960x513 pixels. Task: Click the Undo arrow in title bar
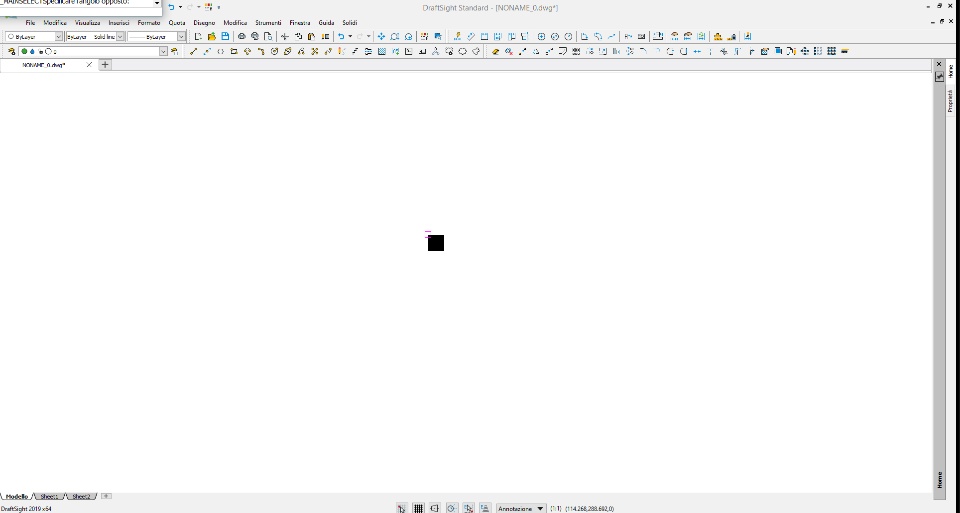point(171,7)
